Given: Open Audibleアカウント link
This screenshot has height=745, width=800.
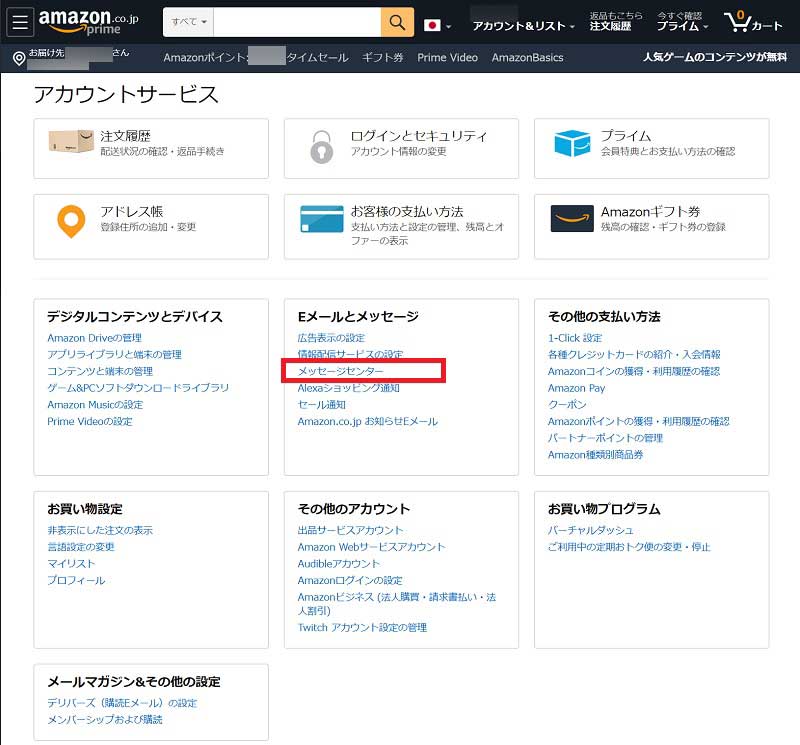Looking at the screenshot, I should [339, 564].
